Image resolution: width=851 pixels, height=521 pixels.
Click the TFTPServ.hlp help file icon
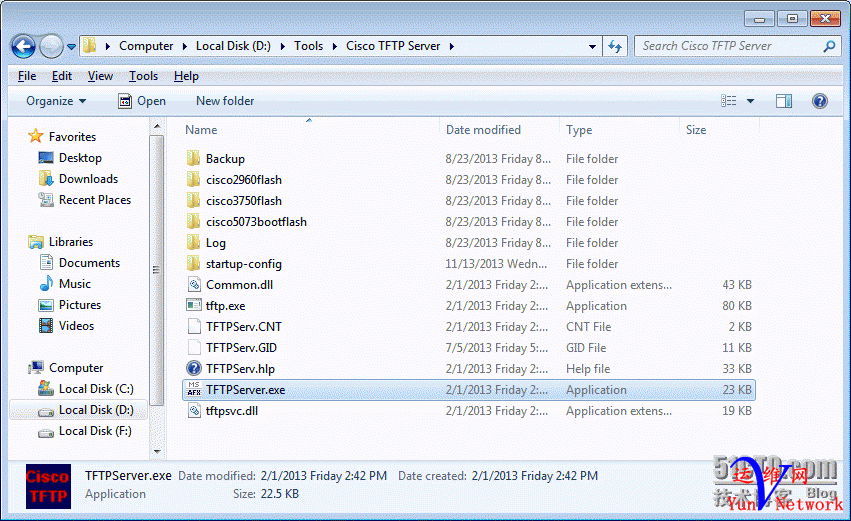(x=194, y=368)
